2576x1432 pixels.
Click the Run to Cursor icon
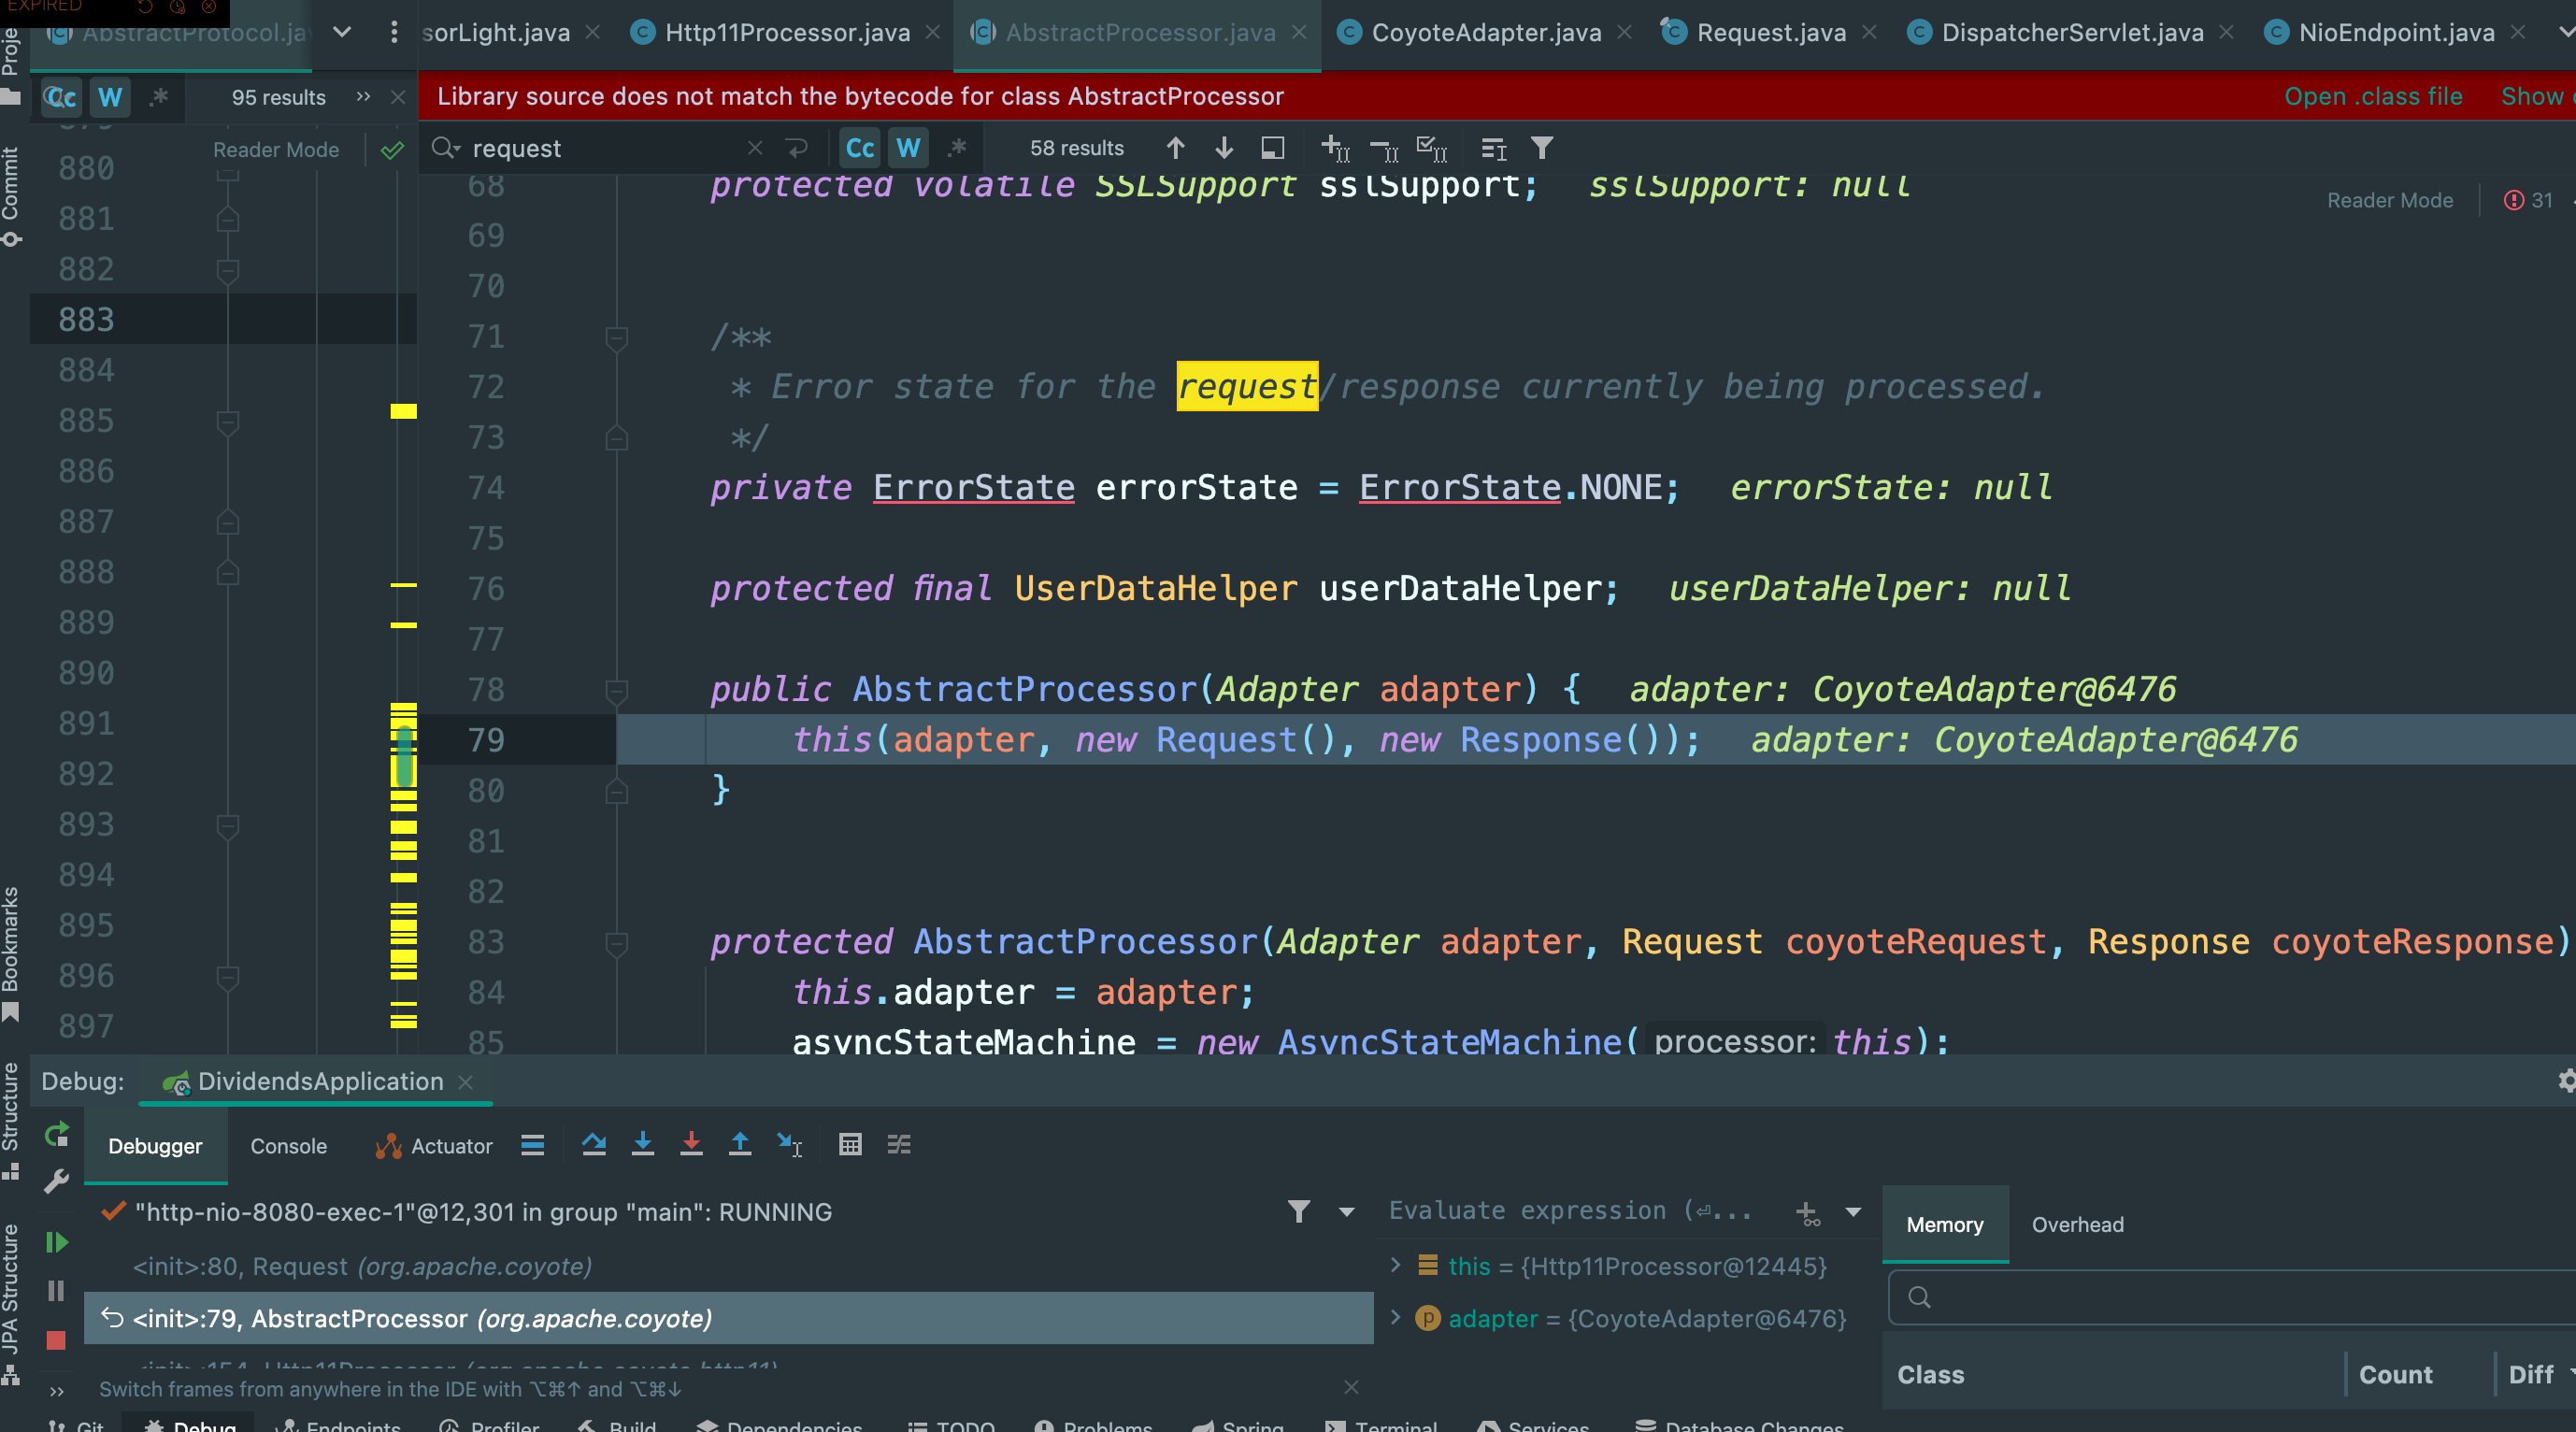pos(789,1145)
